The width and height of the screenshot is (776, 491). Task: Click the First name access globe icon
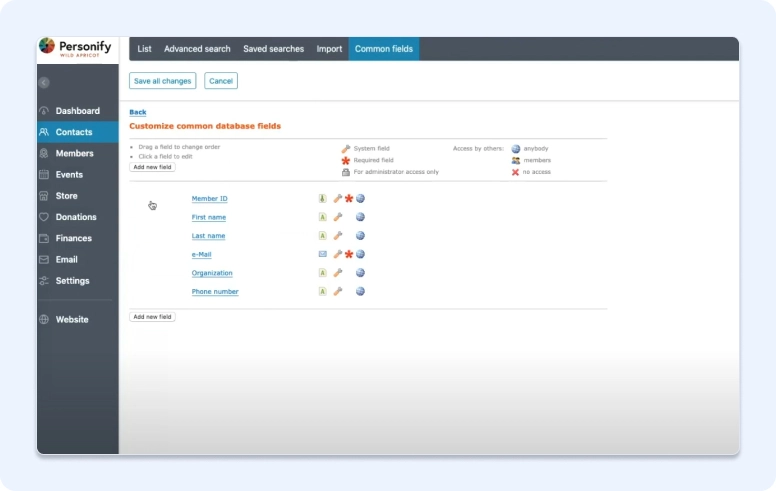tap(360, 217)
